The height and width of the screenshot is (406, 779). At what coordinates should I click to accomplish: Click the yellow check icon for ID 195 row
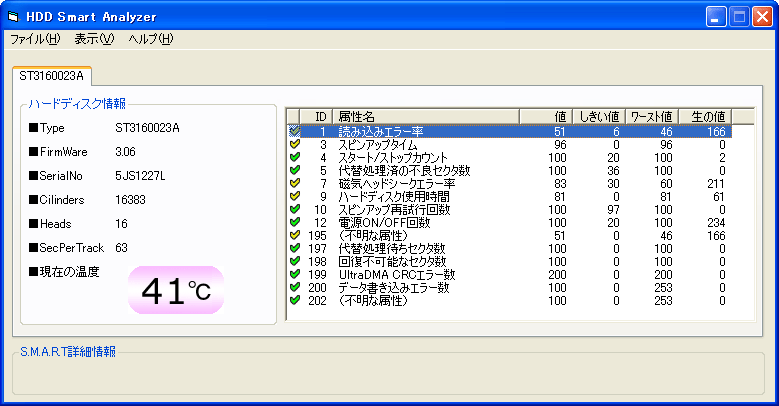tap(295, 235)
